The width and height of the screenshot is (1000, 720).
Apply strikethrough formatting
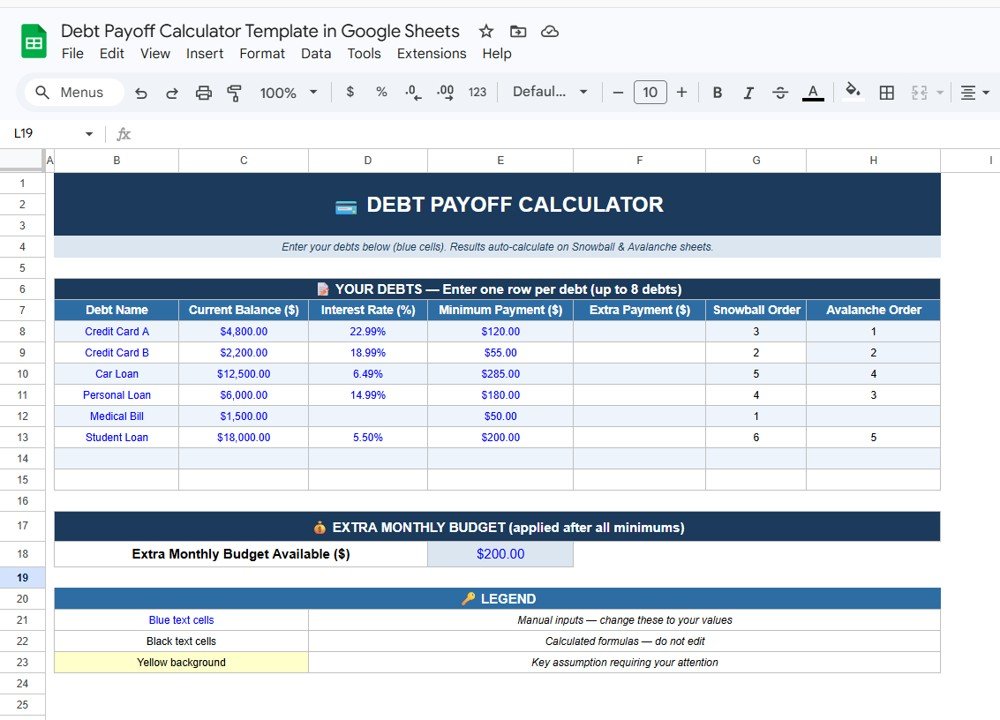pyautogui.click(x=780, y=92)
